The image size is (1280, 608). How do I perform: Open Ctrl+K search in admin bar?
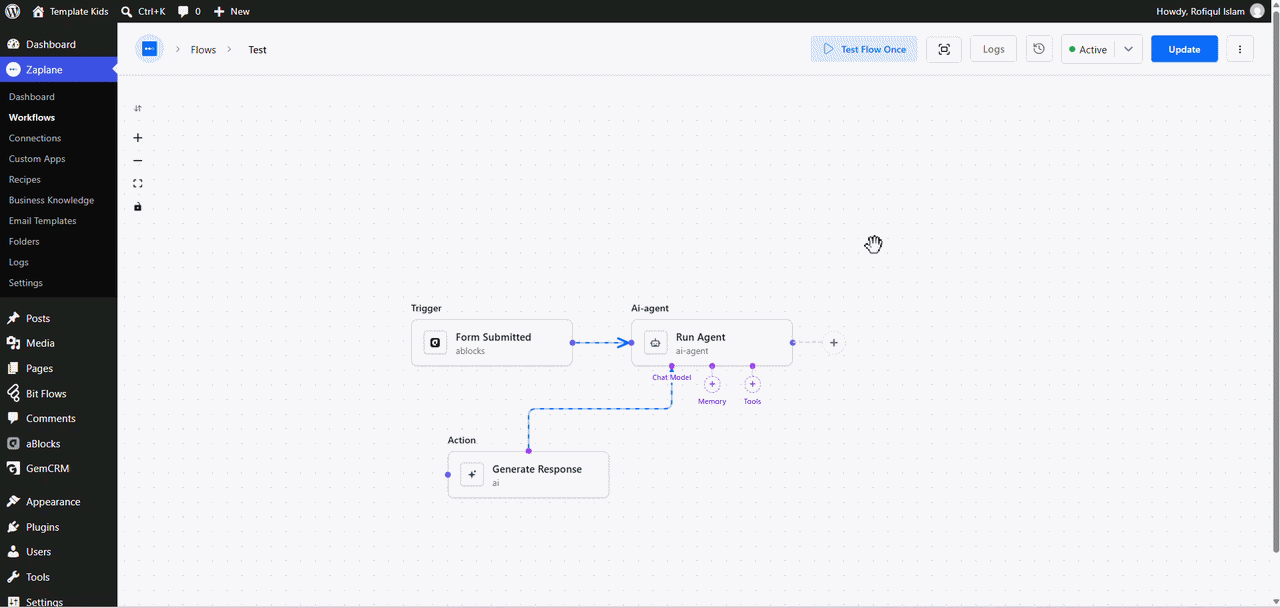click(143, 11)
